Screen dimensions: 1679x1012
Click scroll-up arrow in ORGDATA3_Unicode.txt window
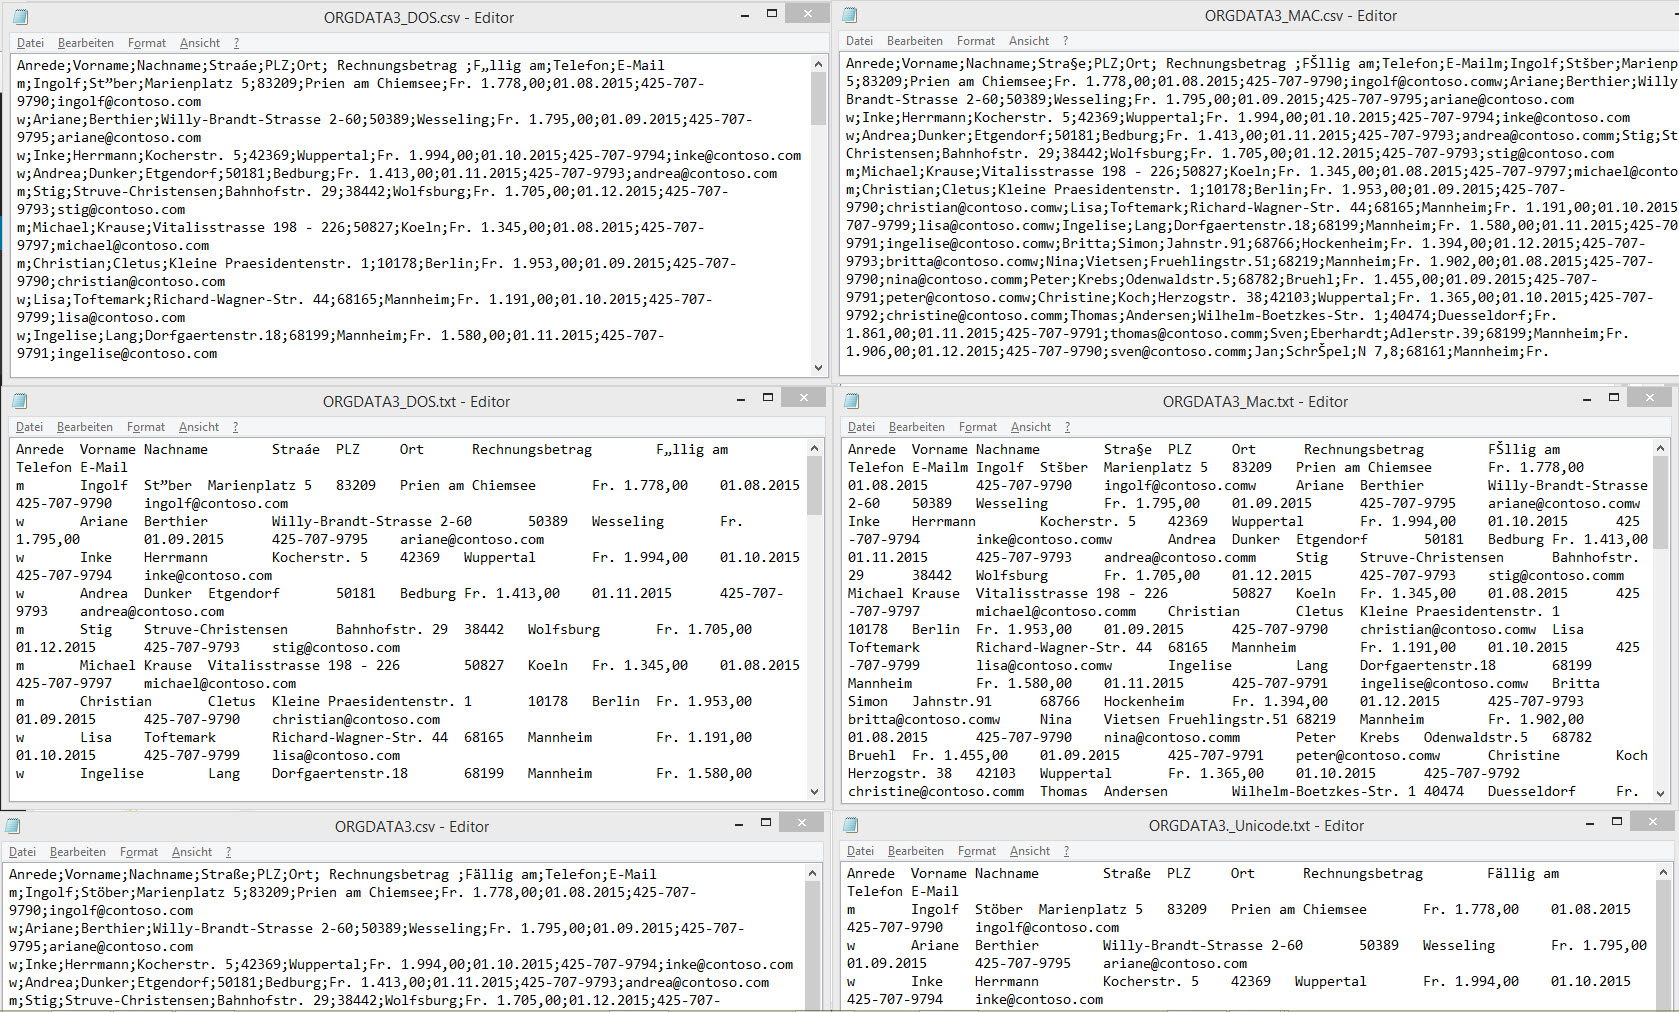1661,873
